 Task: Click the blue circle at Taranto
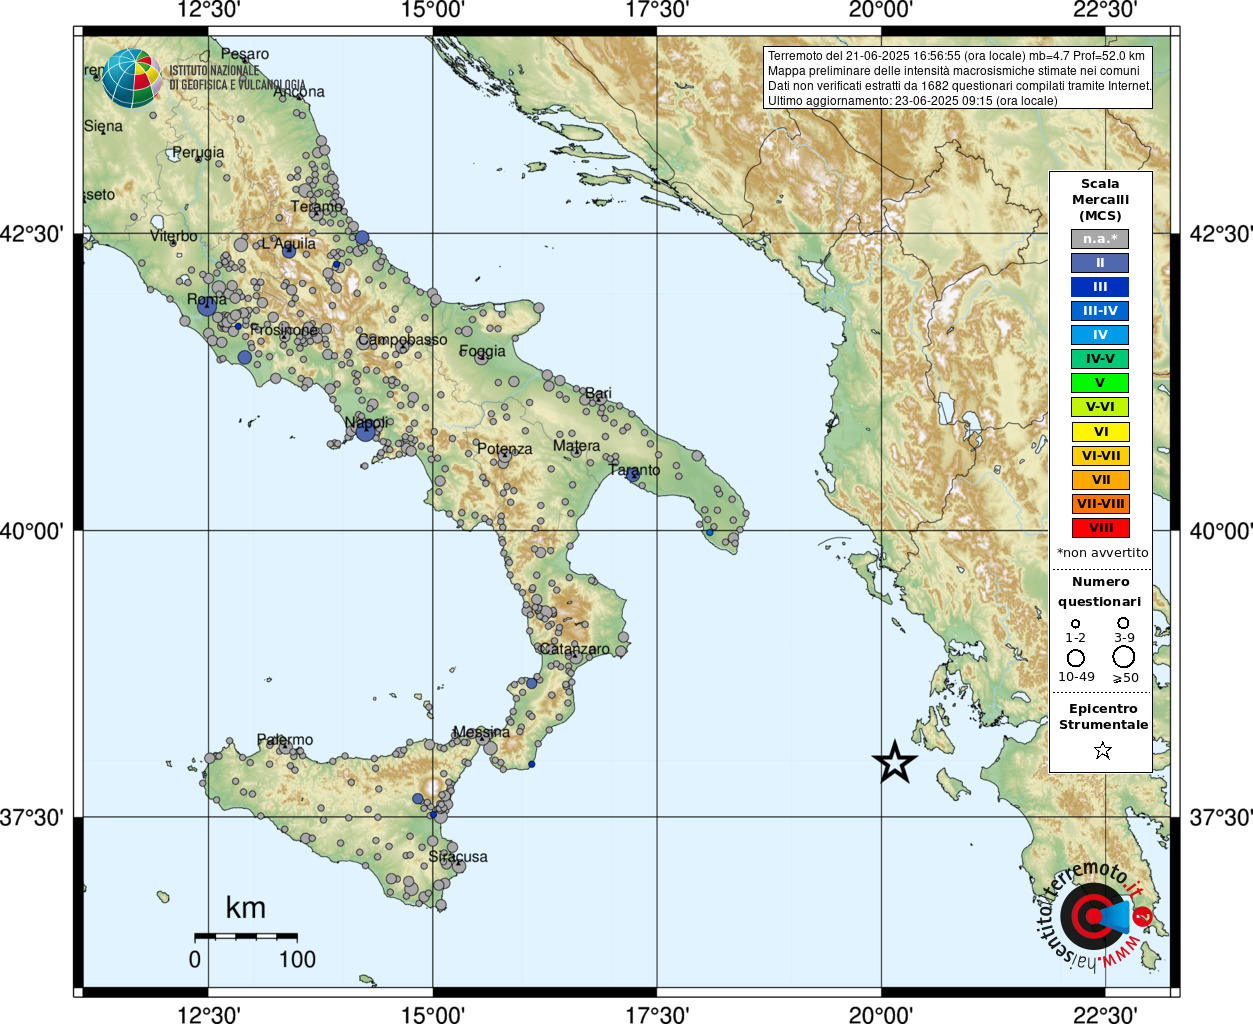tap(633, 475)
